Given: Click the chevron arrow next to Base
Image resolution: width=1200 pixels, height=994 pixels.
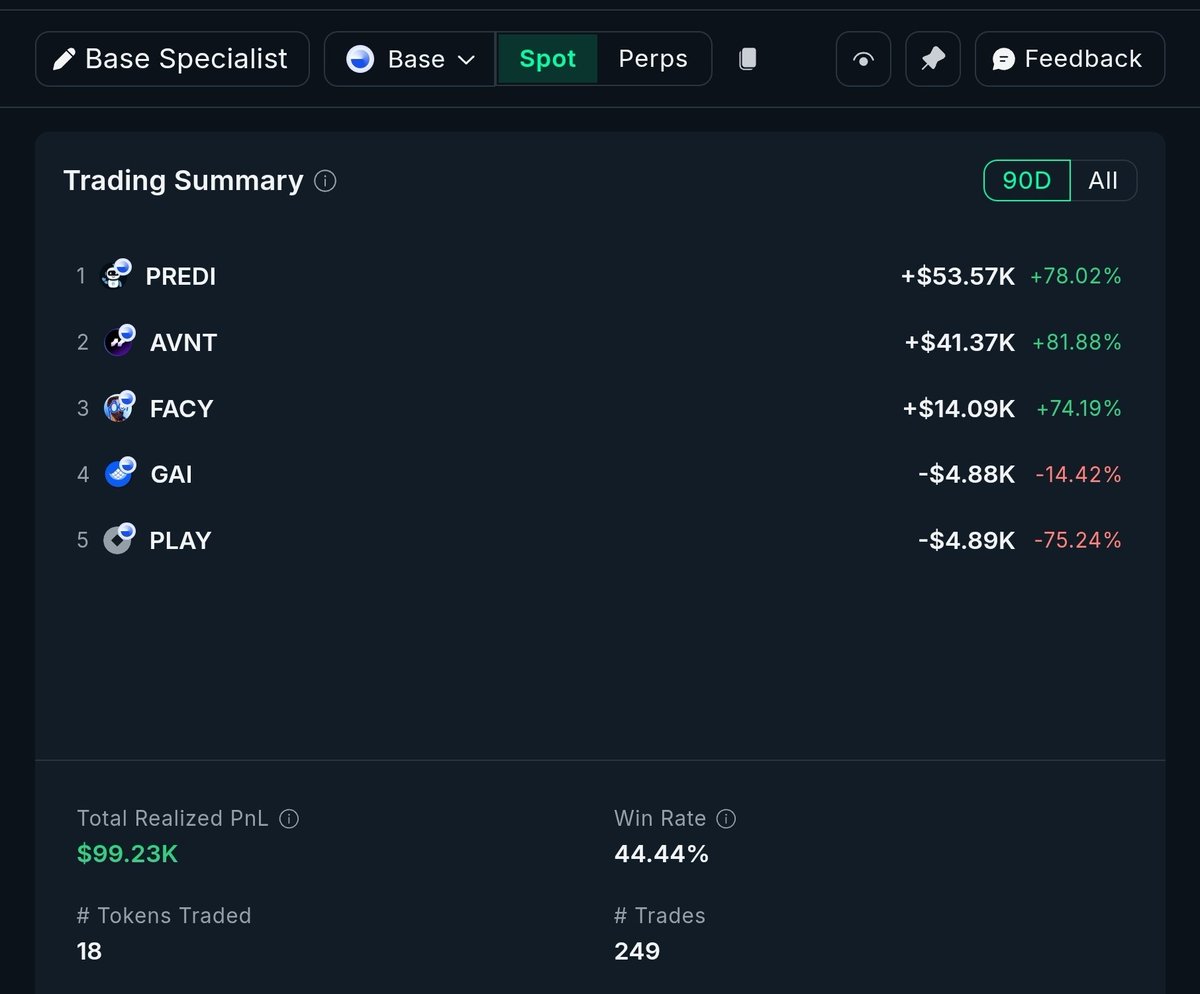Looking at the screenshot, I should [x=466, y=60].
